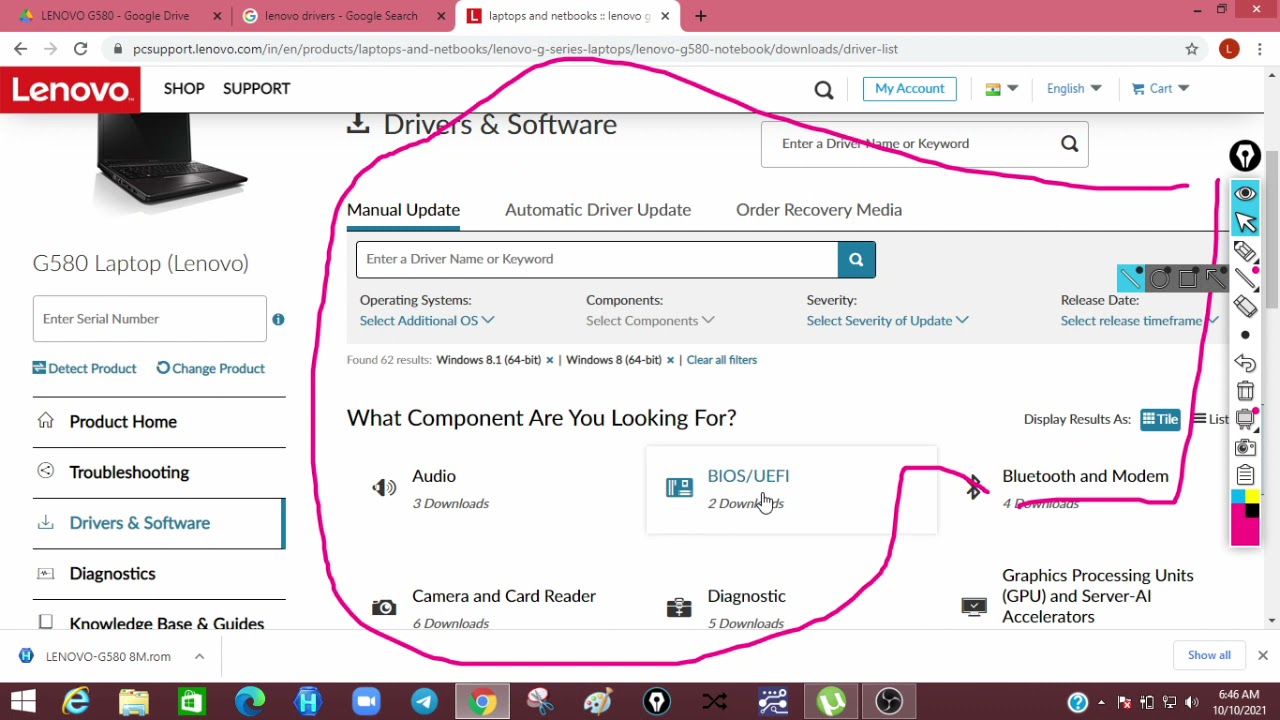
Task: Expand Select Additional OS dropdown
Action: coord(427,321)
